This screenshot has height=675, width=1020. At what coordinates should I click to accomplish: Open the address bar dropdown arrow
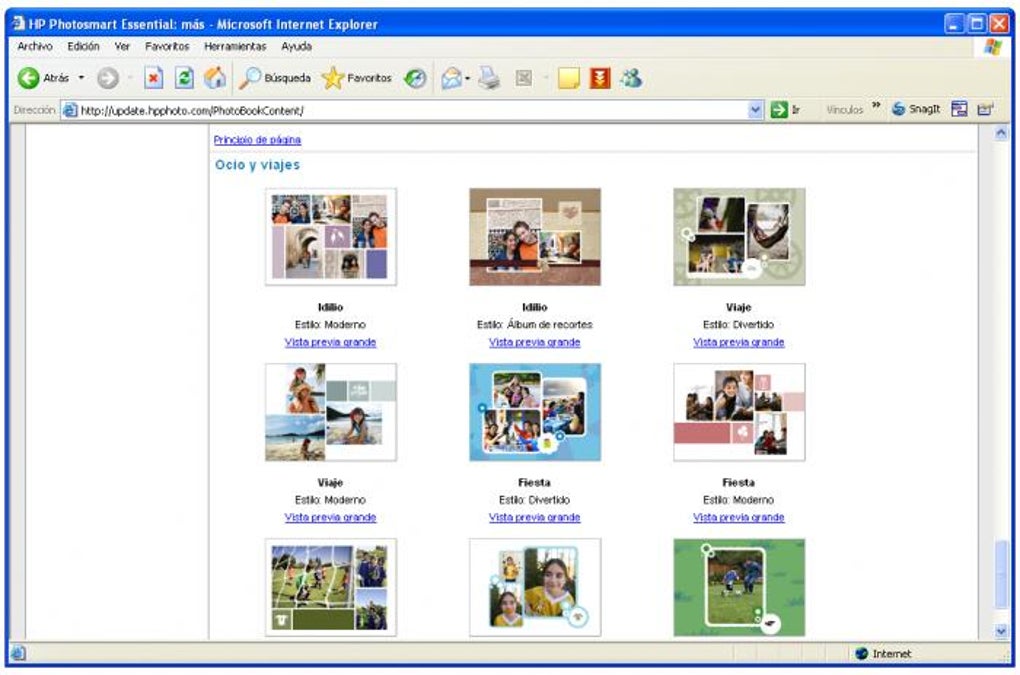pos(755,110)
